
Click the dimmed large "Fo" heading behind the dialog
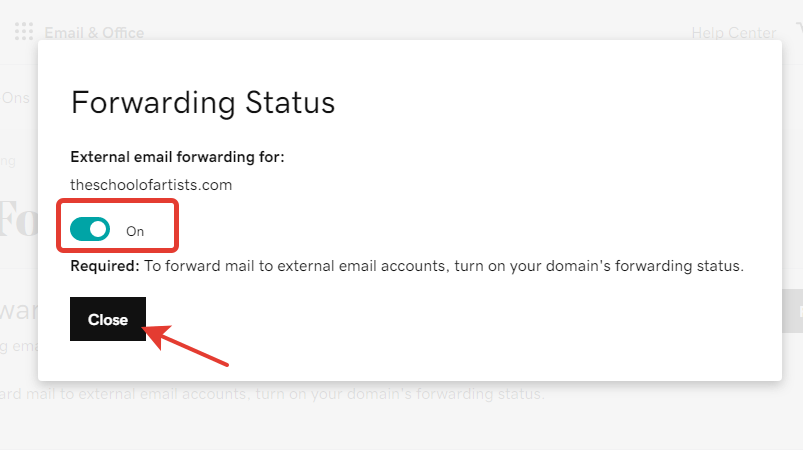pos(18,219)
